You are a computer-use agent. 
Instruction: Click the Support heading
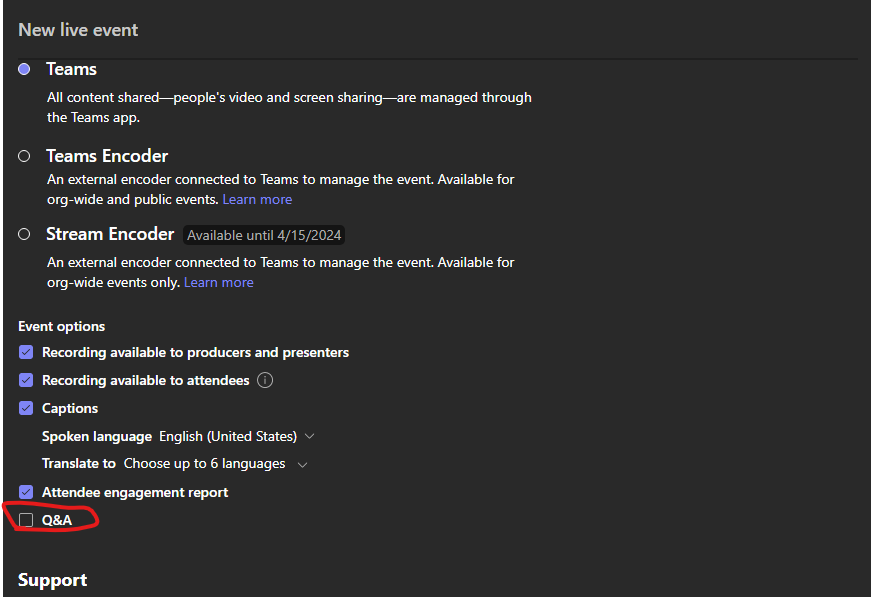point(53,580)
